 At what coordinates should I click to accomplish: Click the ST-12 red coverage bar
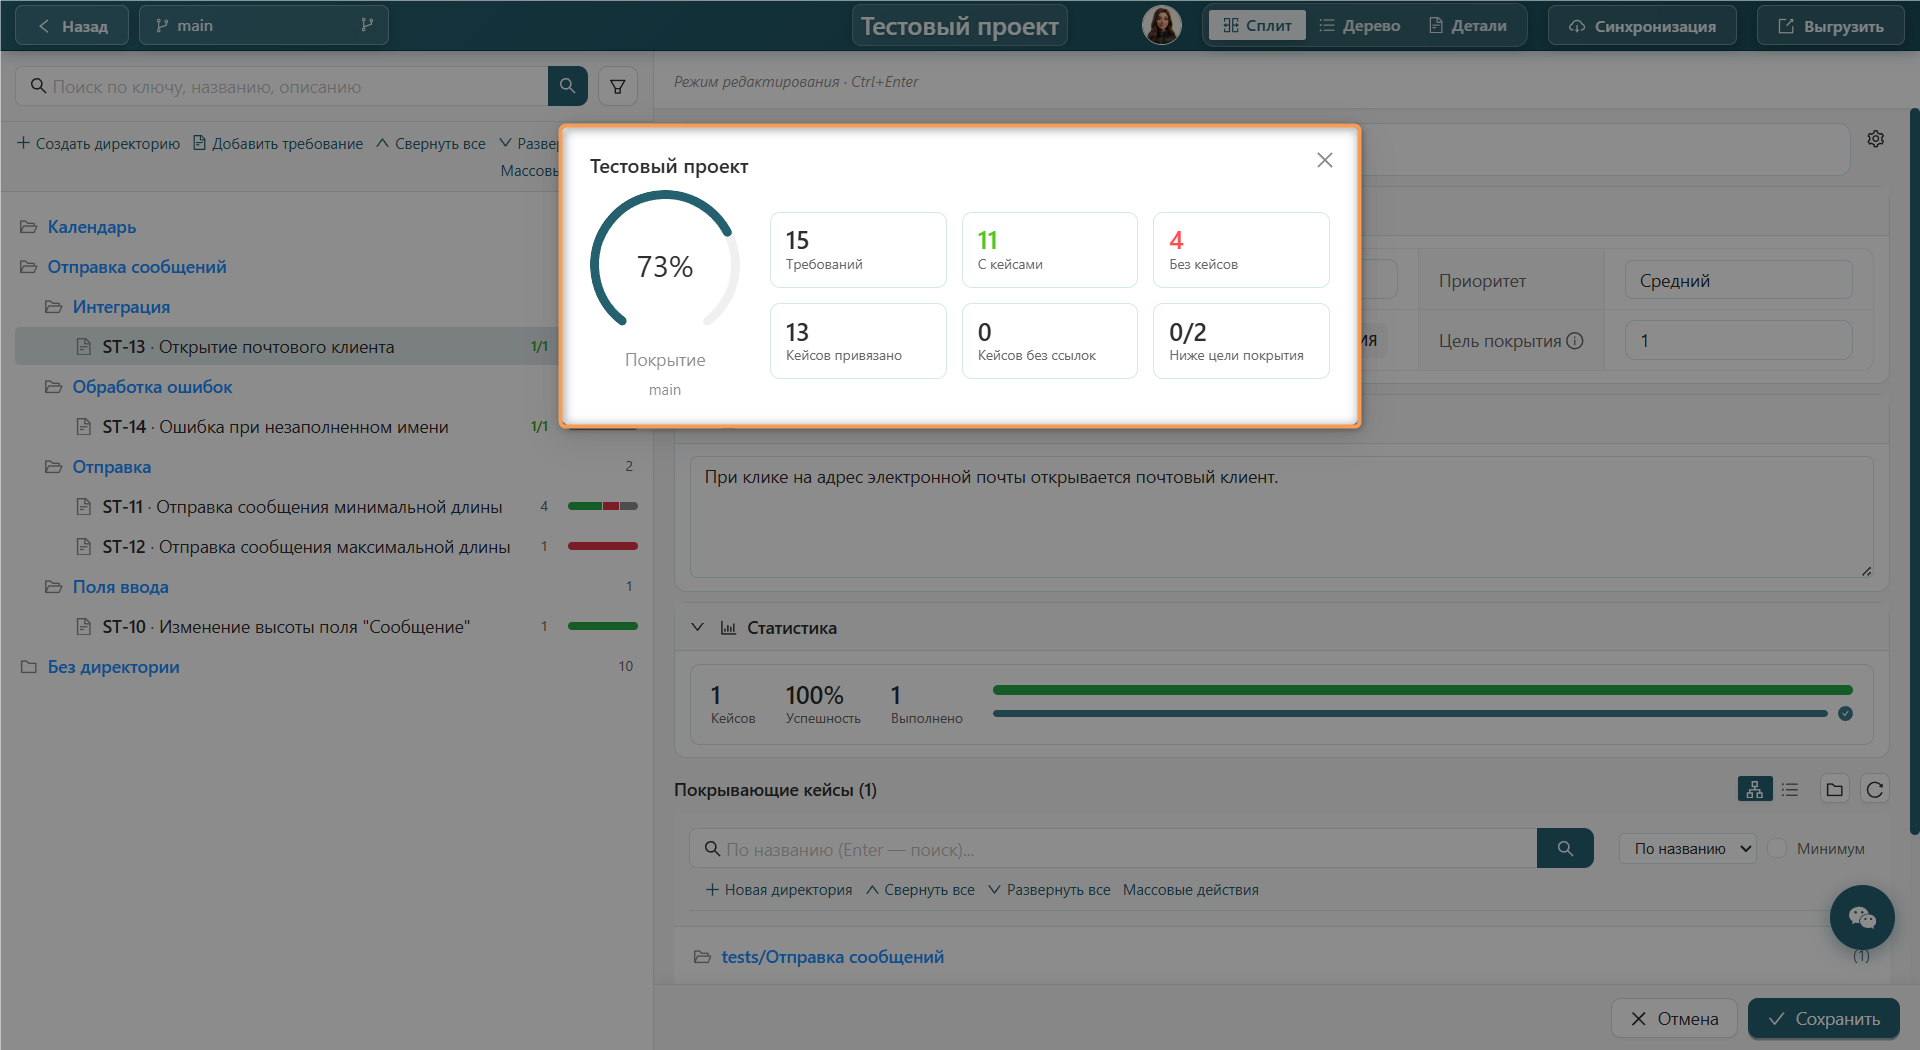click(603, 546)
